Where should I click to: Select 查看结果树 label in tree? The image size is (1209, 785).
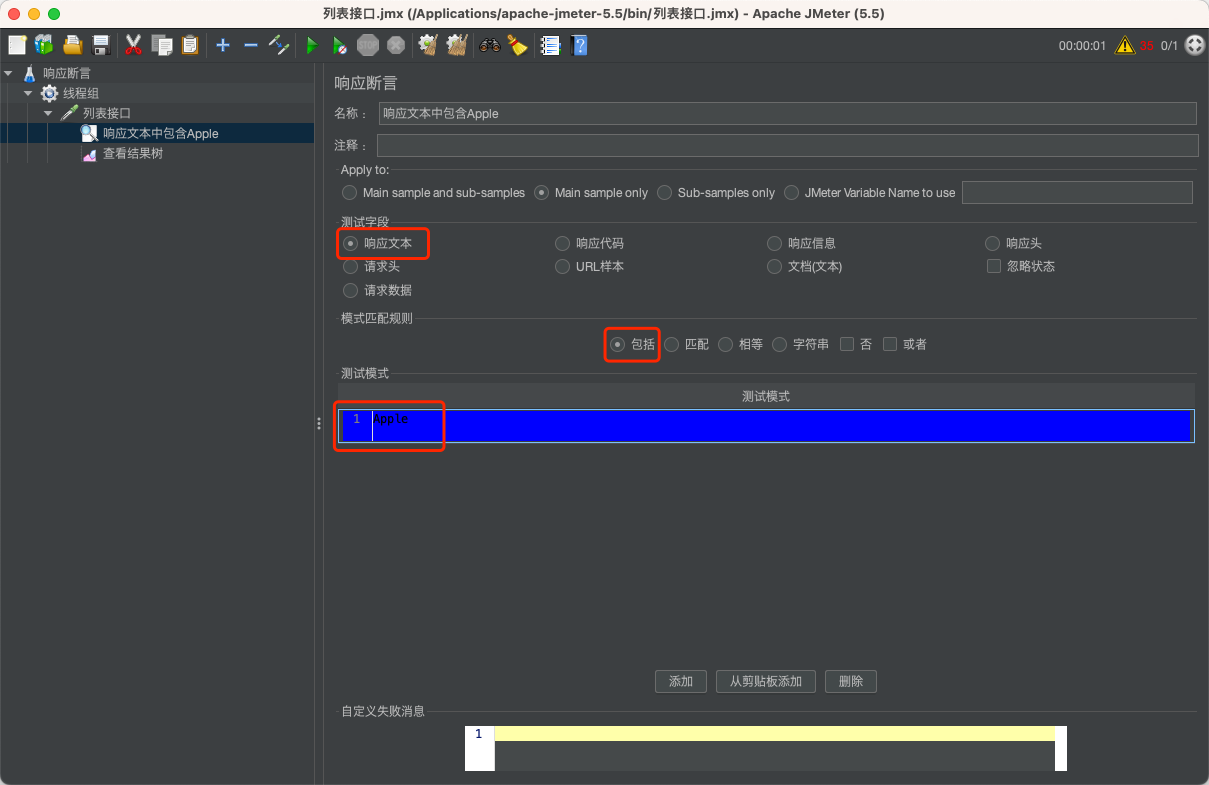[133, 154]
